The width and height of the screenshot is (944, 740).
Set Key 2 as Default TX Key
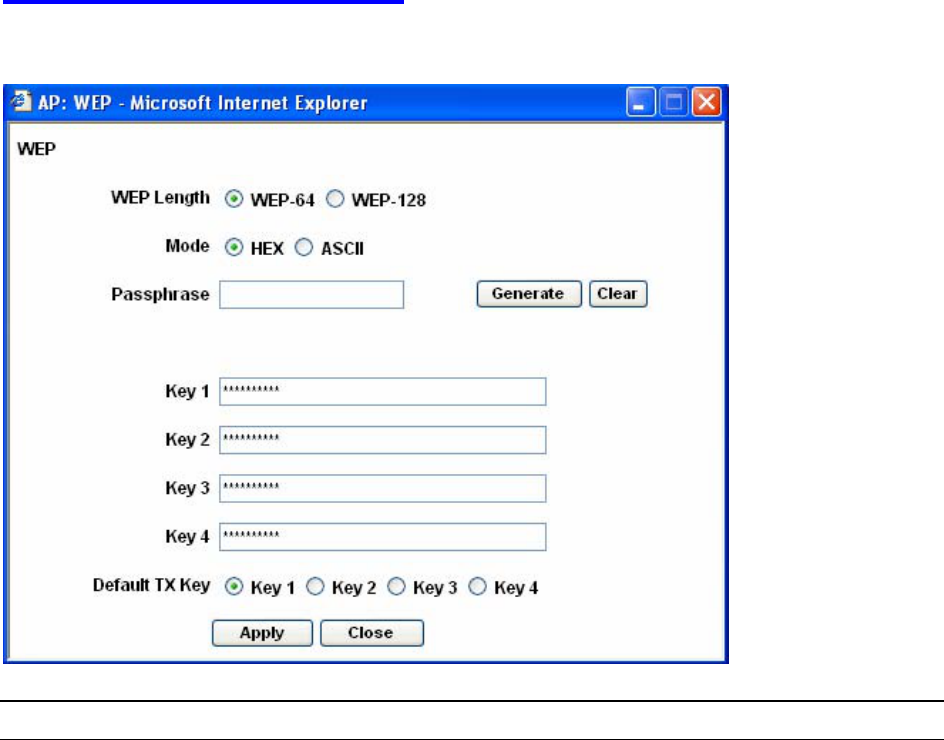[315, 586]
